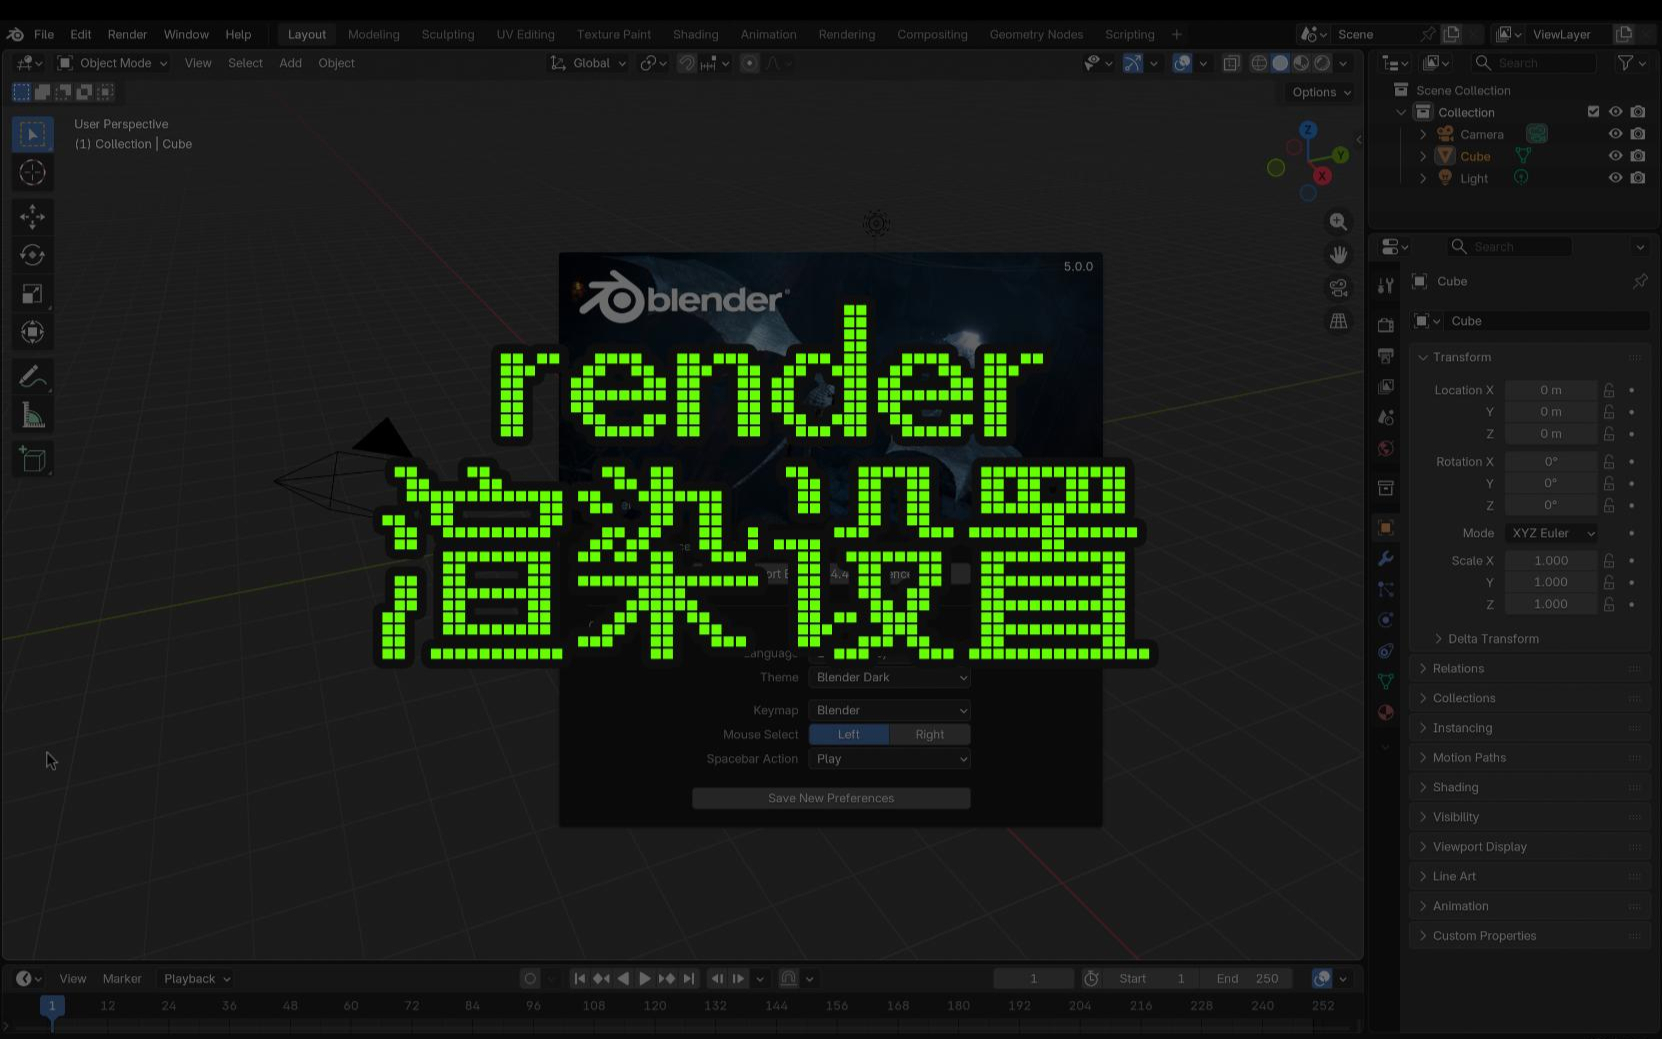Switch to the Sculpting workspace tab
The image size is (1662, 1039).
[447, 34]
